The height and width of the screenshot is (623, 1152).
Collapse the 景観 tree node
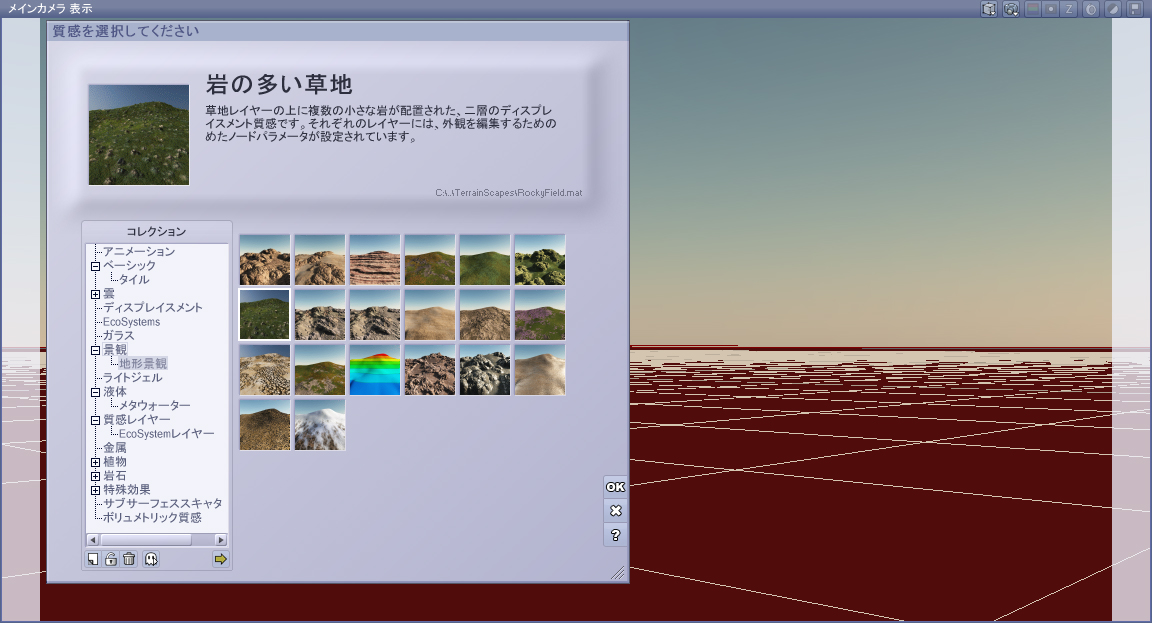pyautogui.click(x=96, y=350)
